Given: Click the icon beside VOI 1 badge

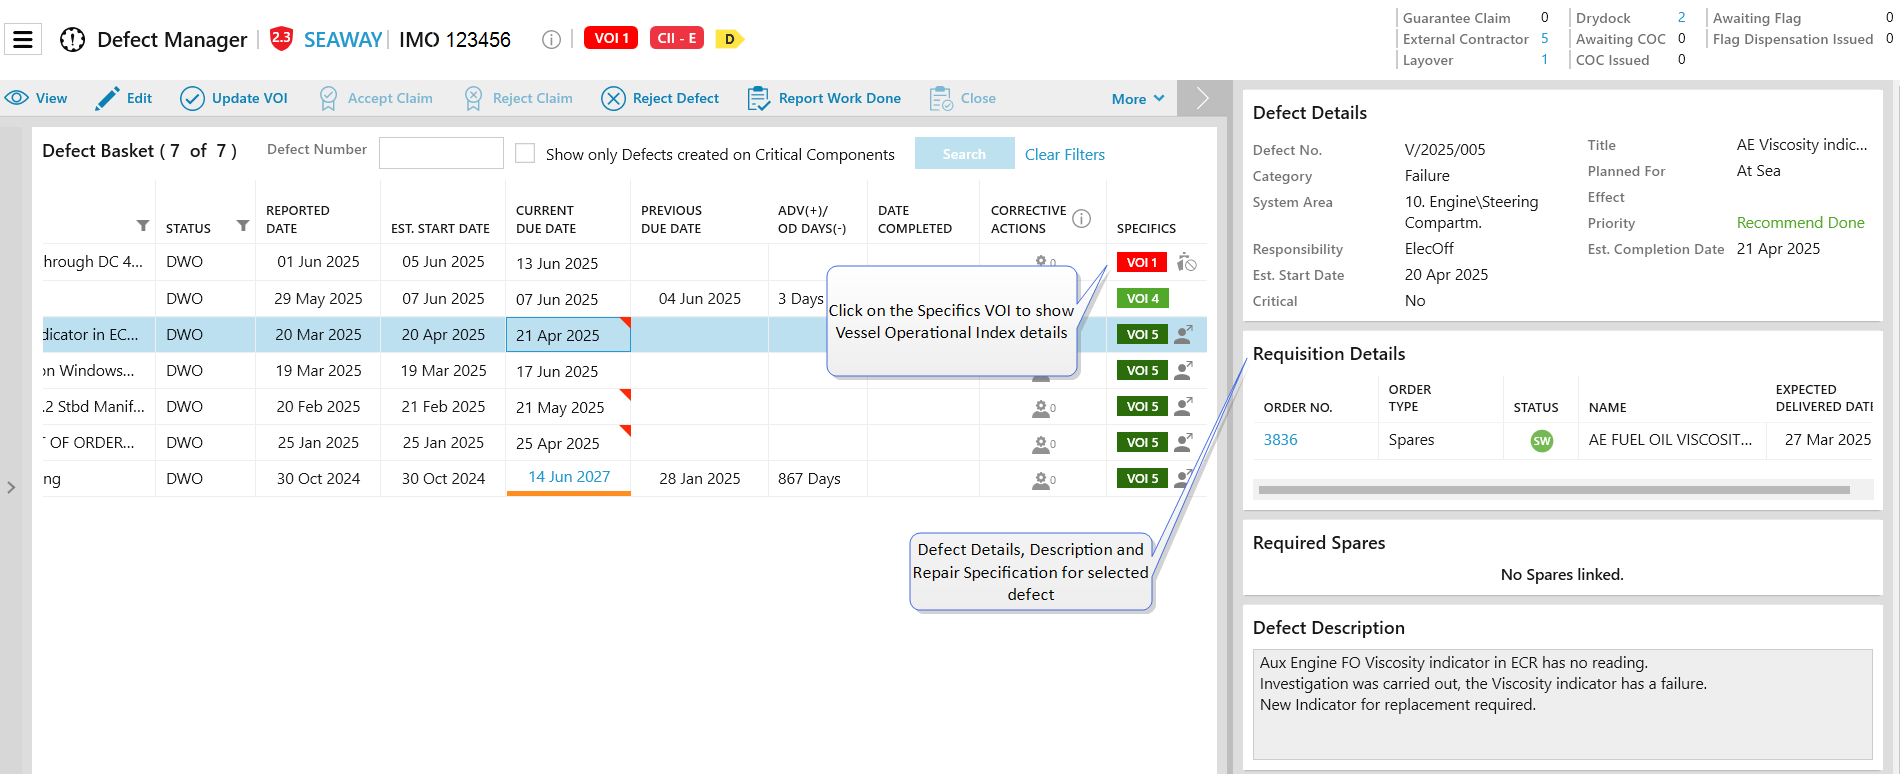Looking at the screenshot, I should [x=1186, y=262].
